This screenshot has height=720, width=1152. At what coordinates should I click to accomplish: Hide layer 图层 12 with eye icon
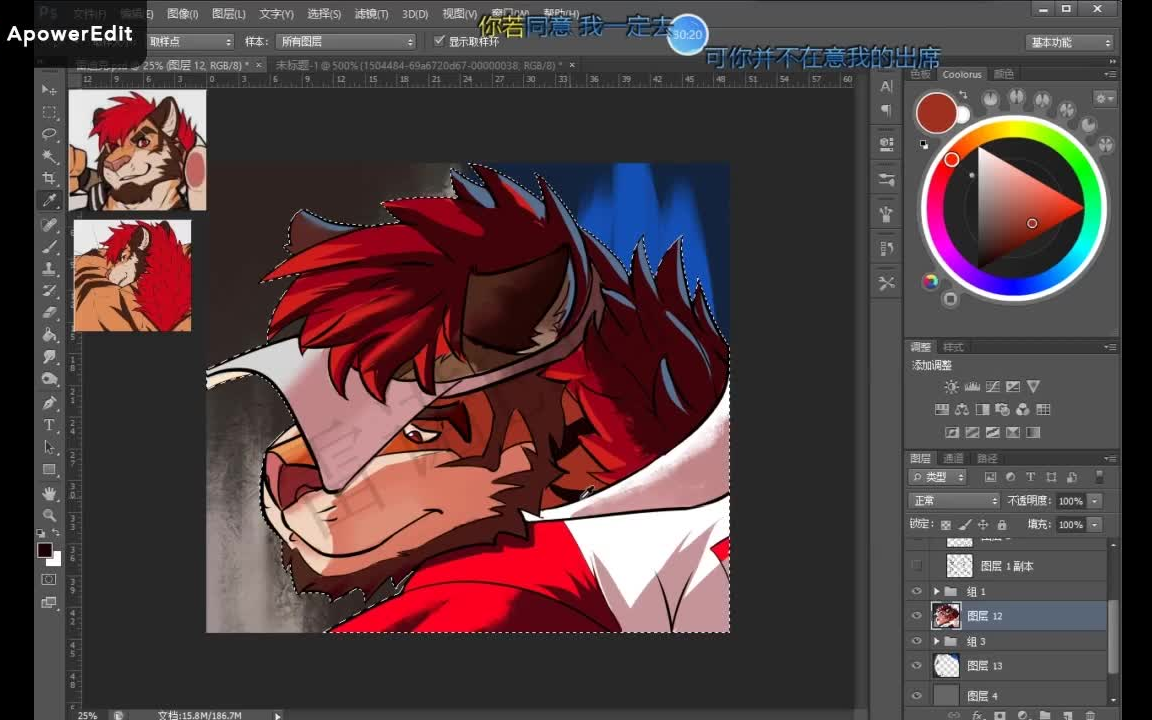pyautogui.click(x=916, y=616)
